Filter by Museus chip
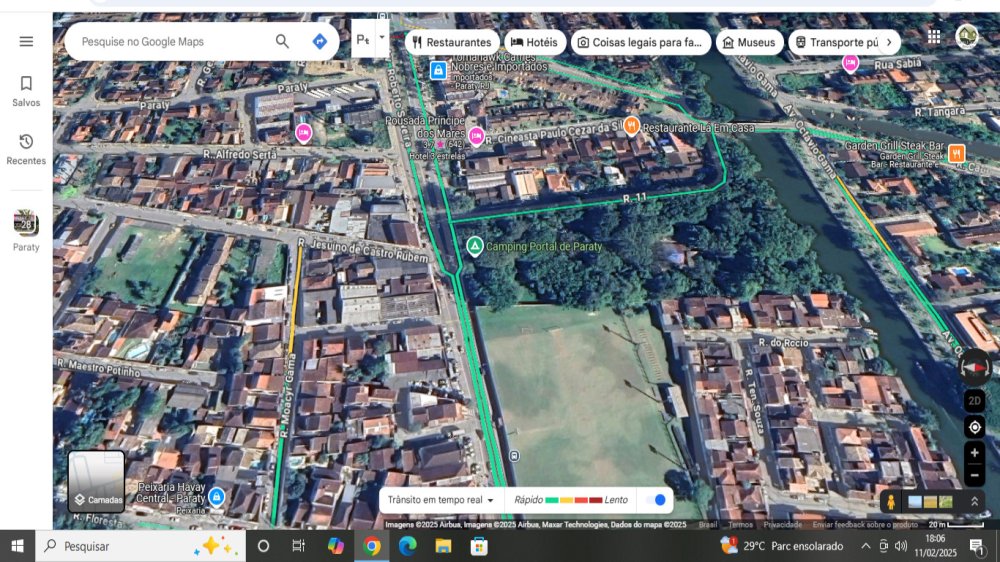The width and height of the screenshot is (1000, 562). (749, 42)
